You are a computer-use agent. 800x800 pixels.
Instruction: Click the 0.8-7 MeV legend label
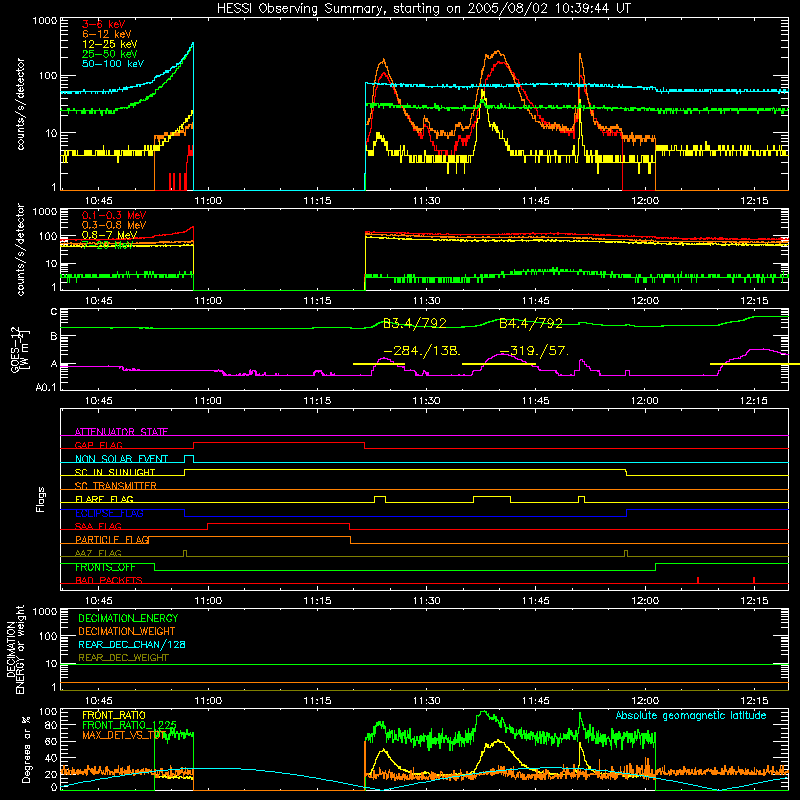[110, 235]
